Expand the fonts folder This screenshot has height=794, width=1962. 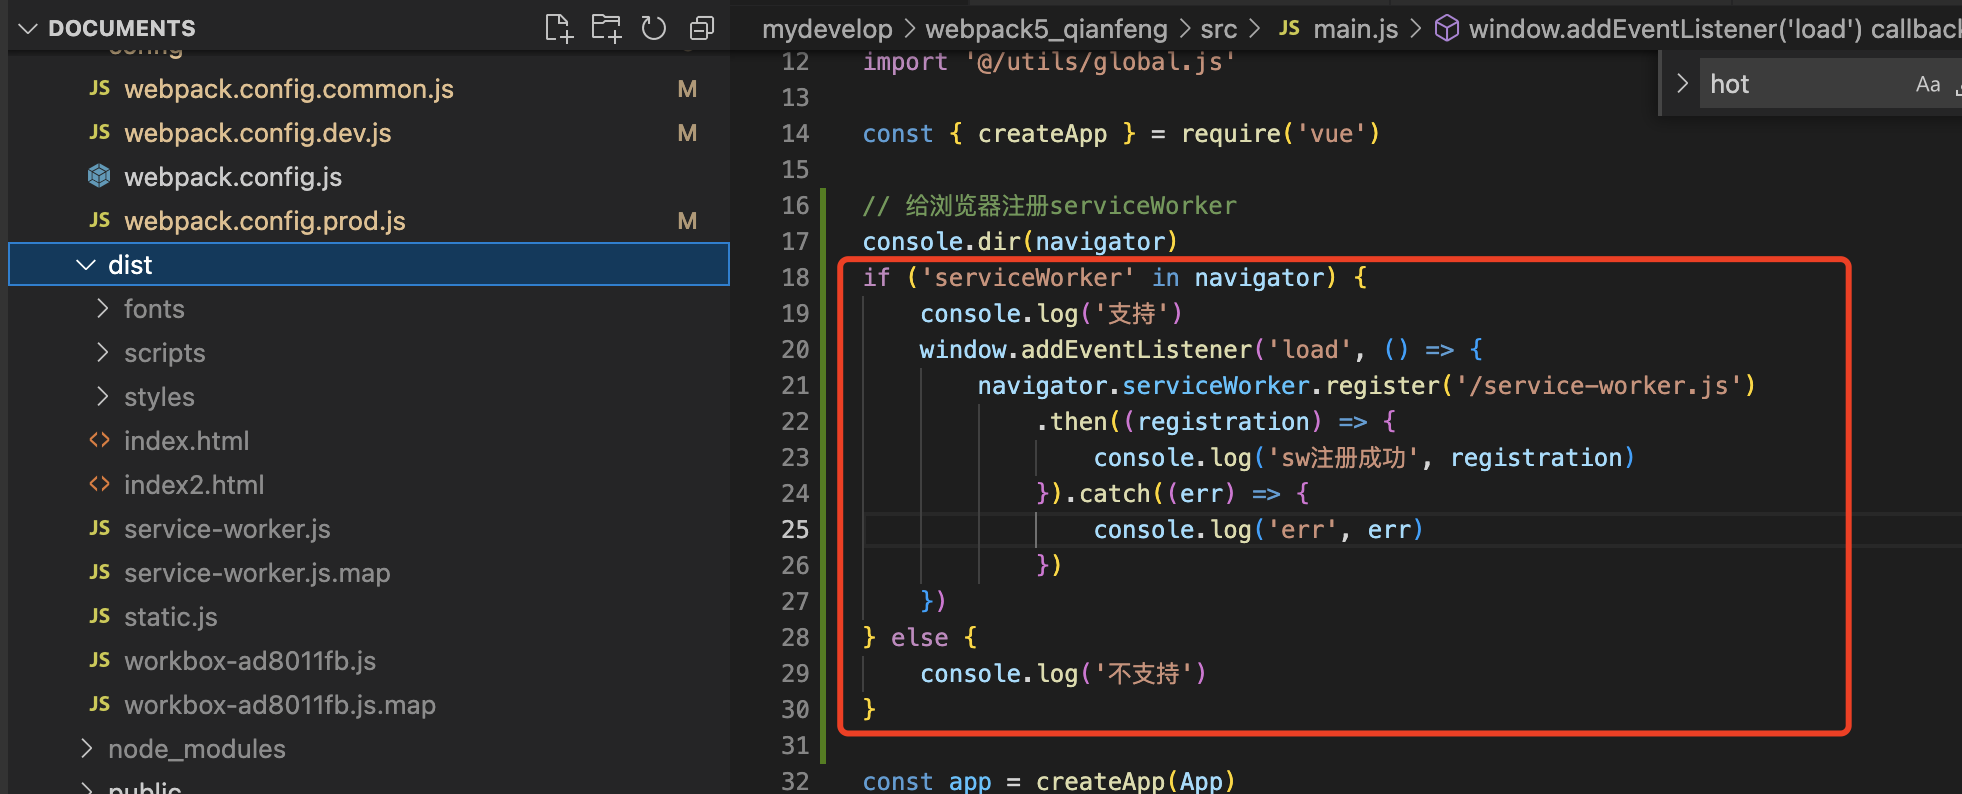[x=102, y=308]
